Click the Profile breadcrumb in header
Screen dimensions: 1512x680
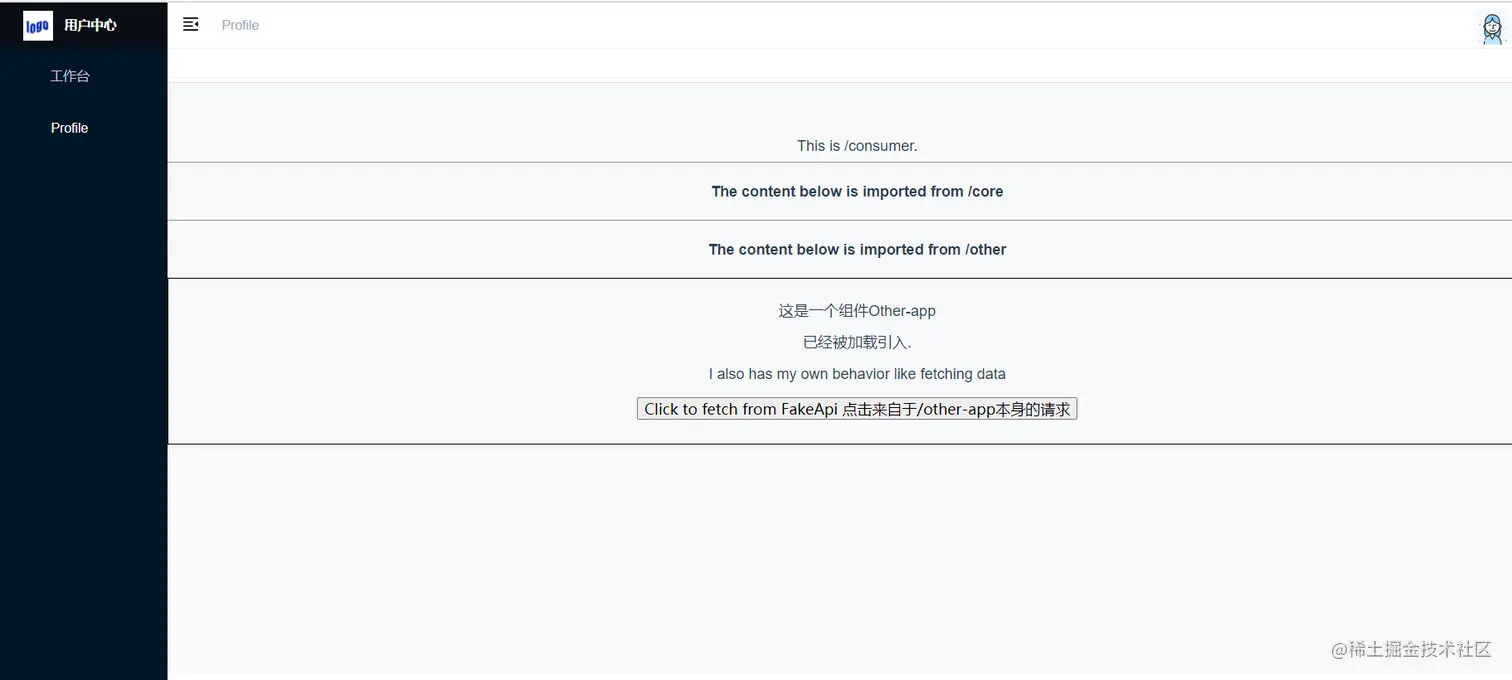240,25
